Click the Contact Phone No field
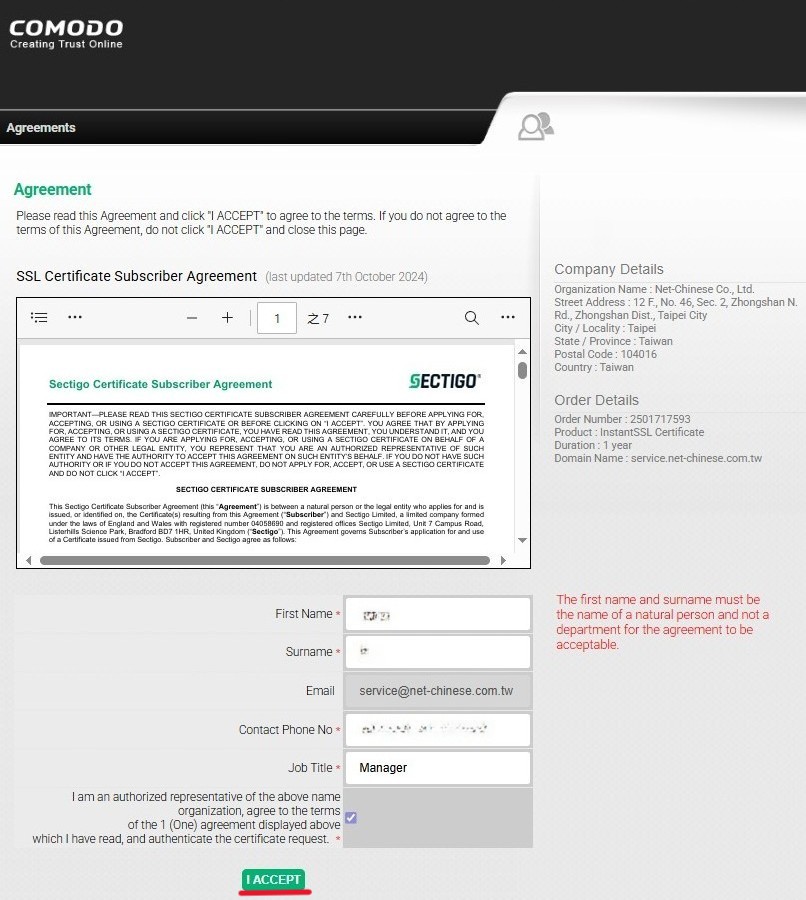Screen dimensions: 806x900 click(437, 730)
